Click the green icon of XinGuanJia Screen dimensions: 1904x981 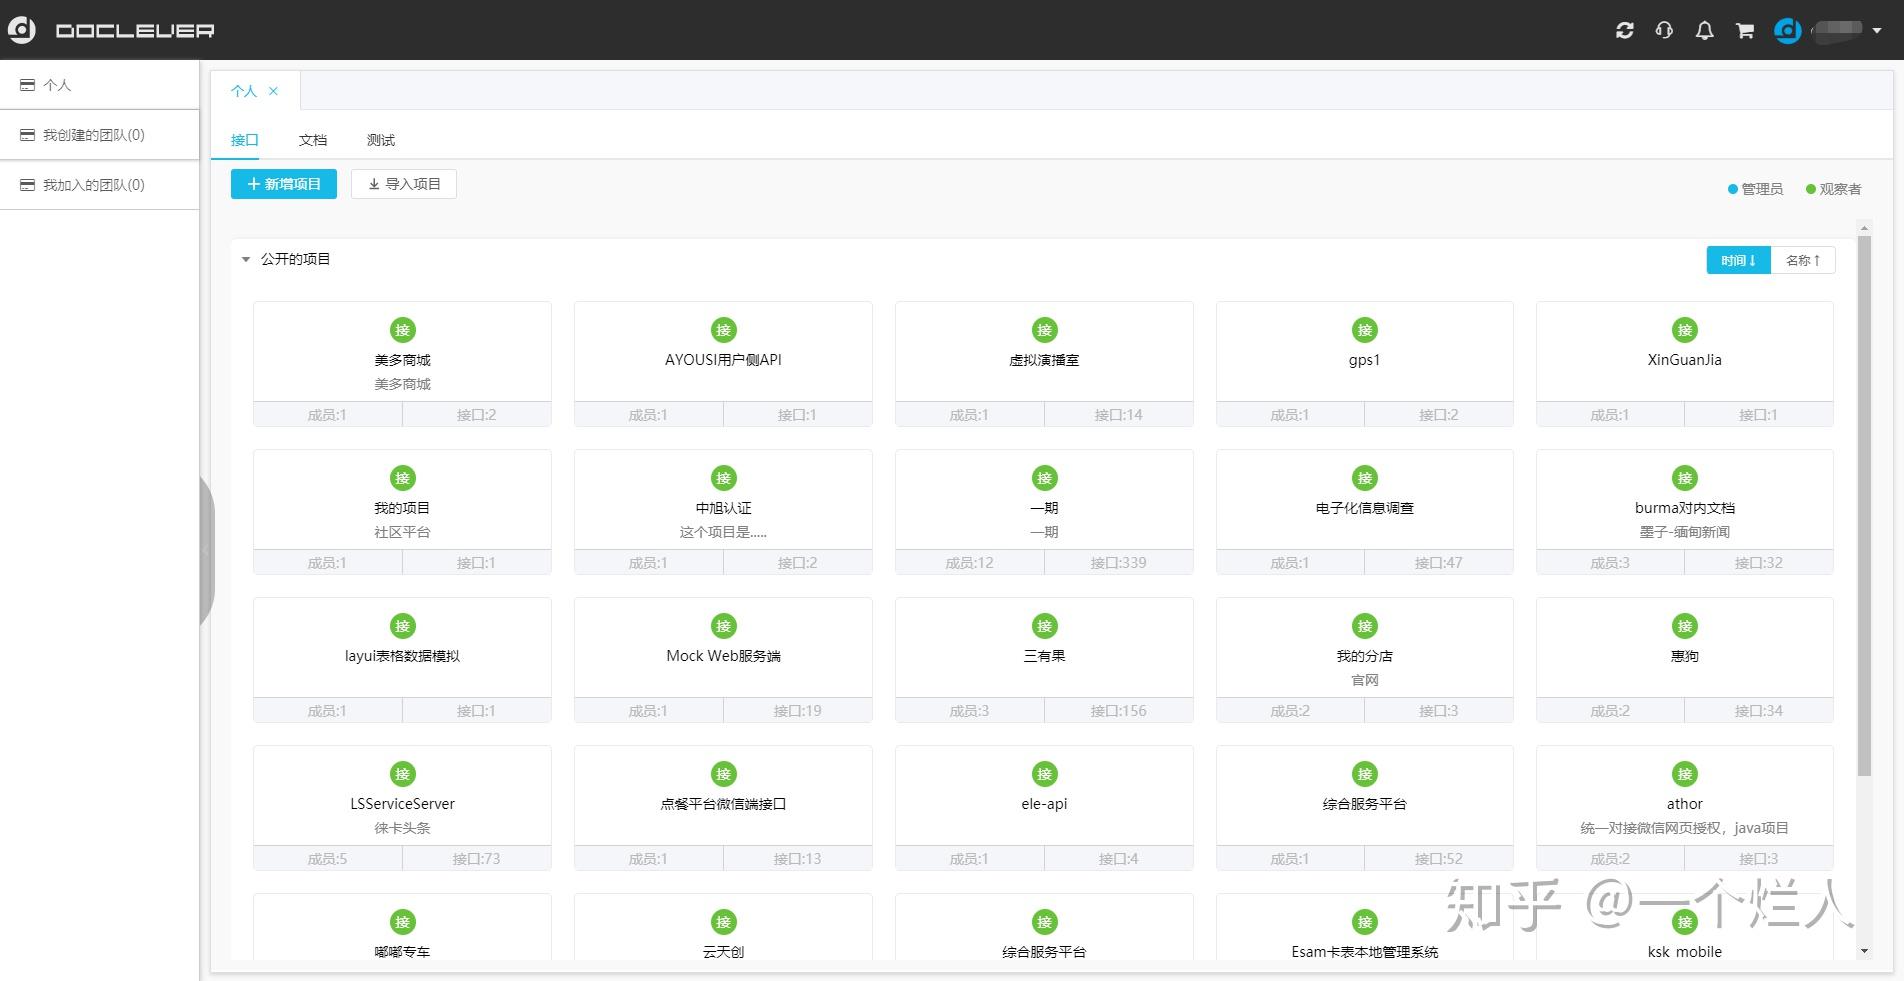(x=1684, y=330)
